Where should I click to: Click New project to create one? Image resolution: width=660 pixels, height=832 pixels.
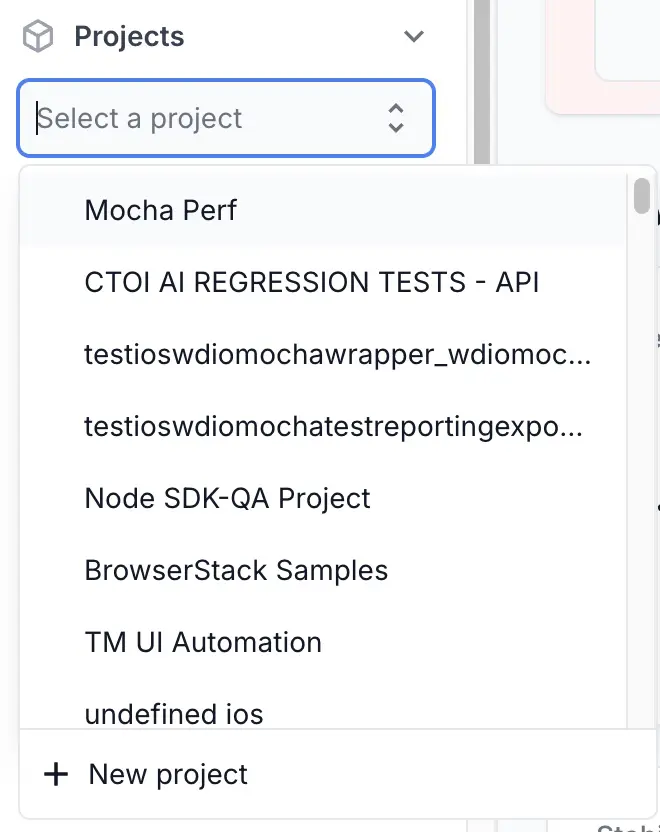coord(167,773)
